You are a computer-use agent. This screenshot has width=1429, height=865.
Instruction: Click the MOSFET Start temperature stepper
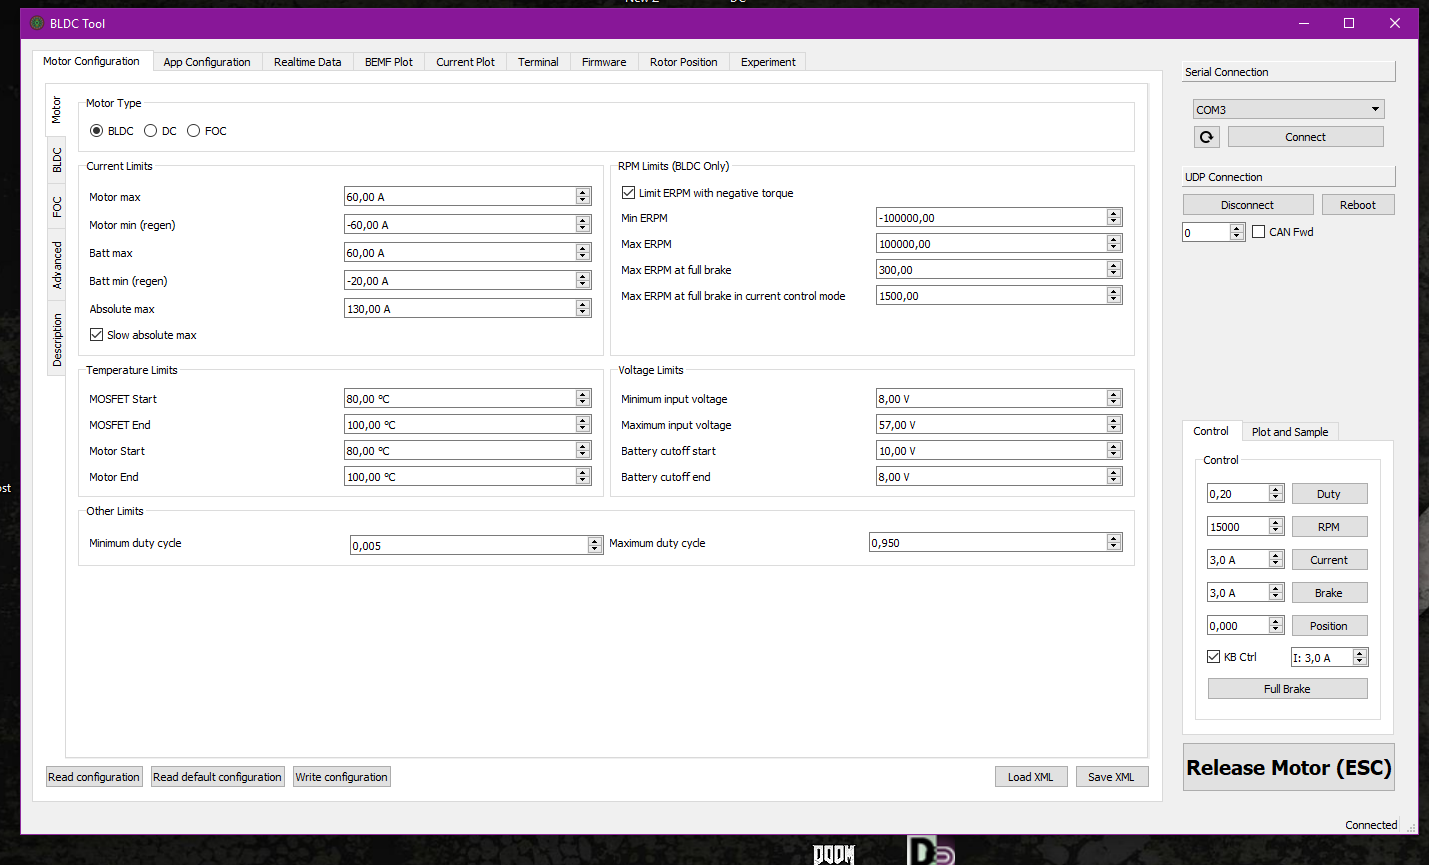click(583, 398)
